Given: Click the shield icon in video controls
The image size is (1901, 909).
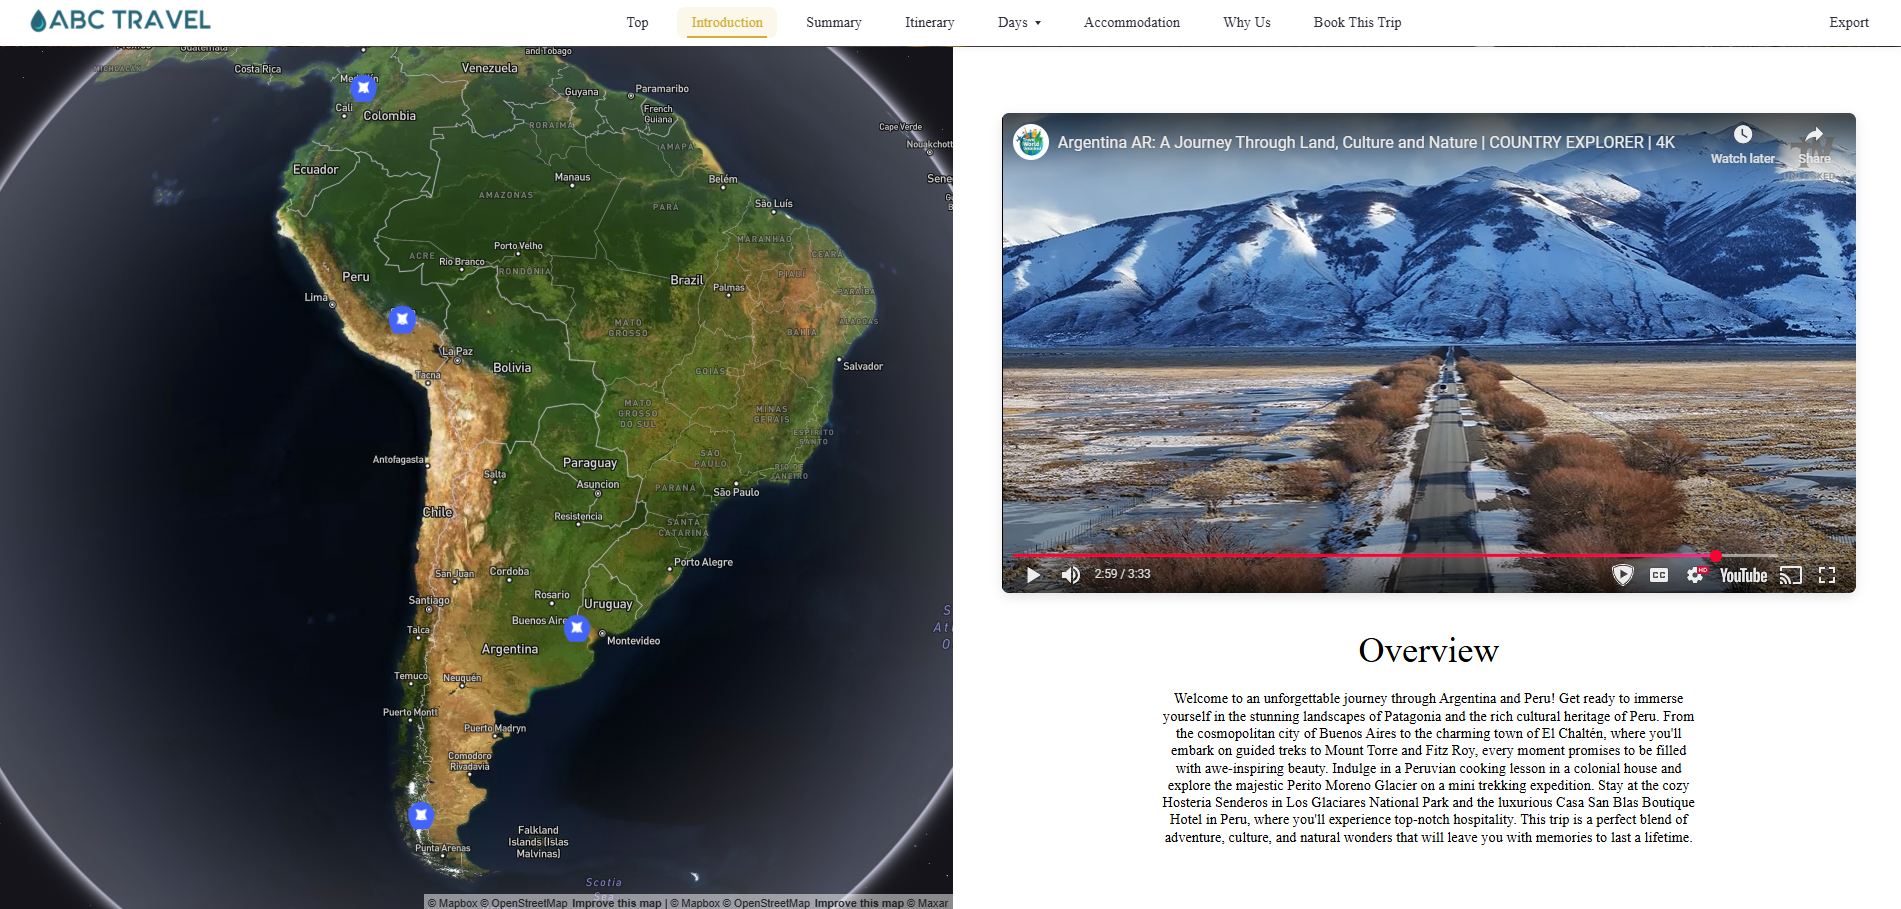Looking at the screenshot, I should (1623, 575).
